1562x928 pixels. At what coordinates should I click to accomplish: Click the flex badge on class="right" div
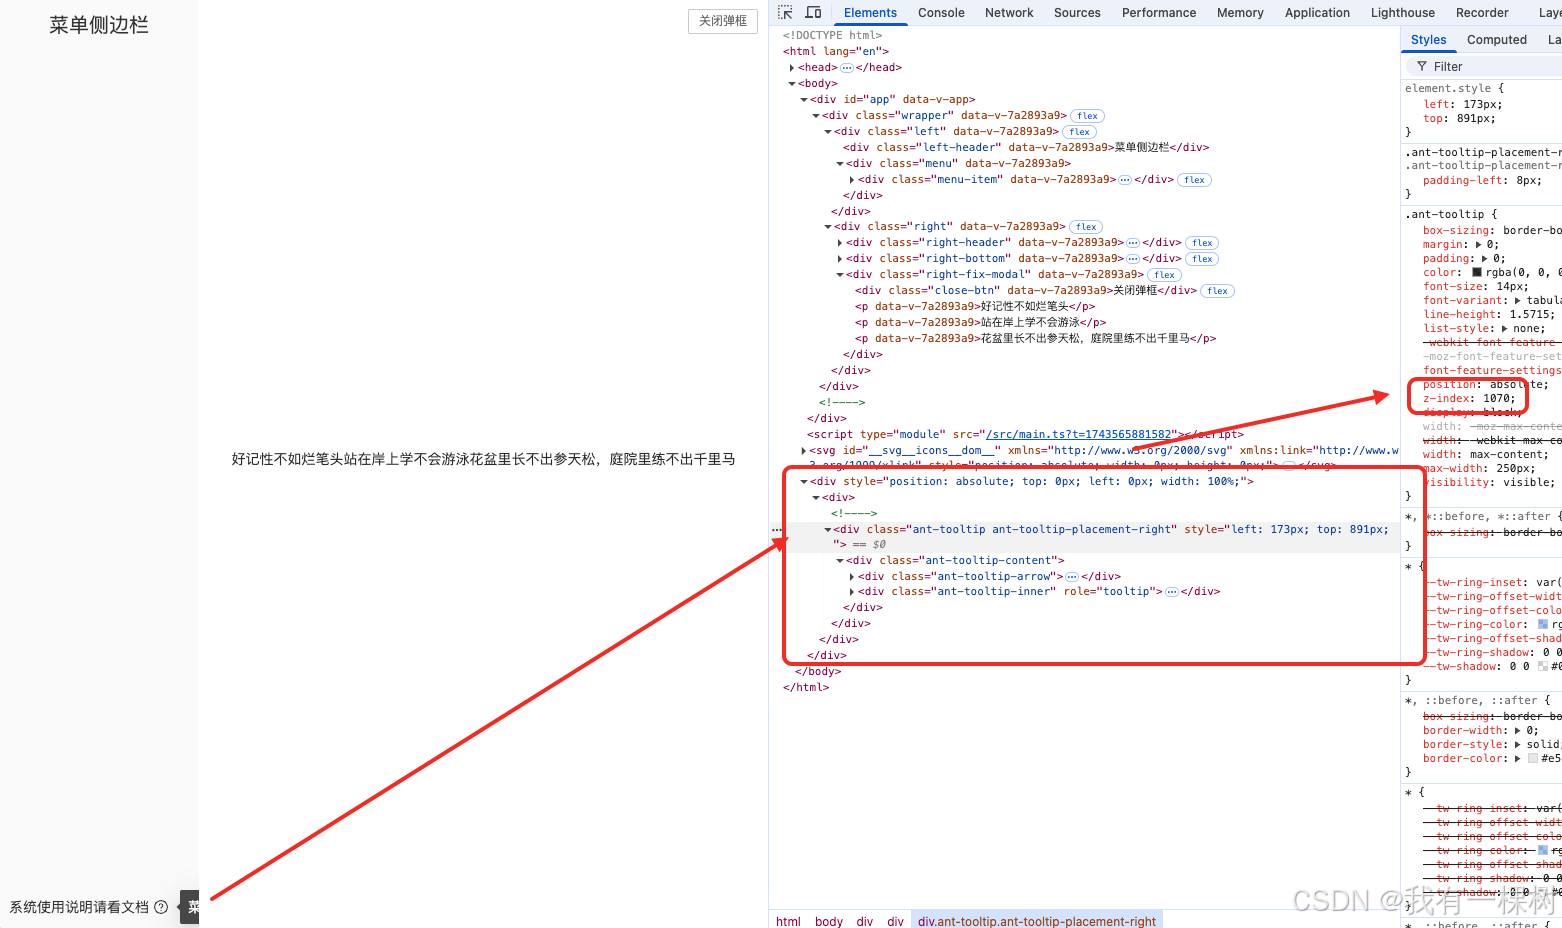pyautogui.click(x=1087, y=227)
